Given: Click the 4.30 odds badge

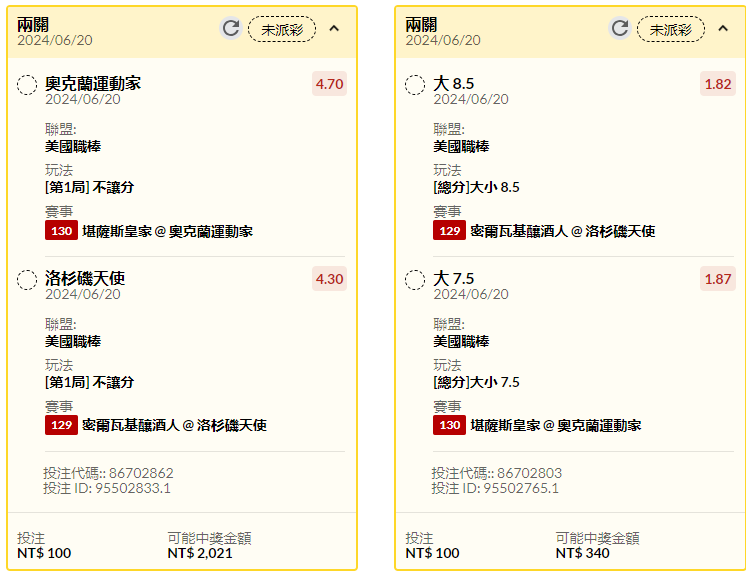Looking at the screenshot, I should click(329, 279).
